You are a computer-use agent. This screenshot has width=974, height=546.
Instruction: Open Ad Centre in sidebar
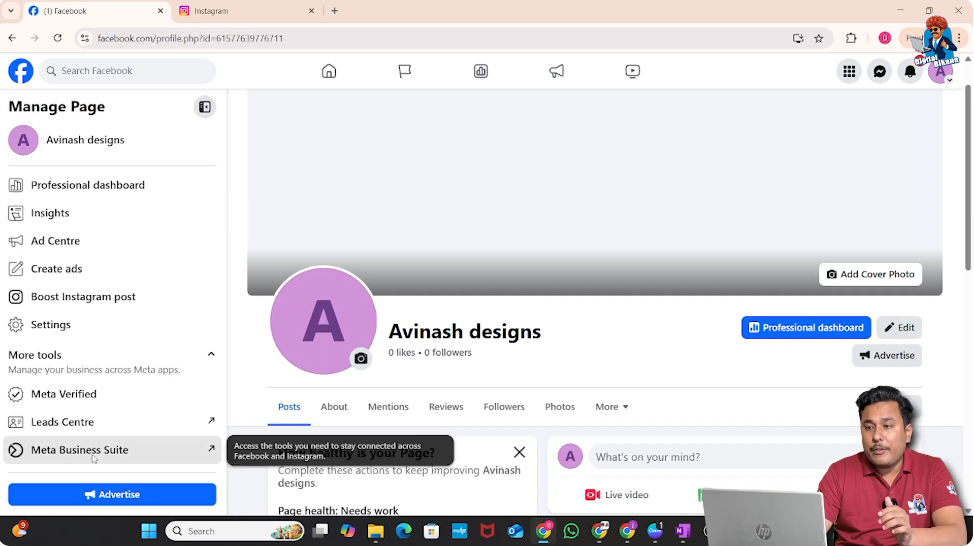pos(112,241)
